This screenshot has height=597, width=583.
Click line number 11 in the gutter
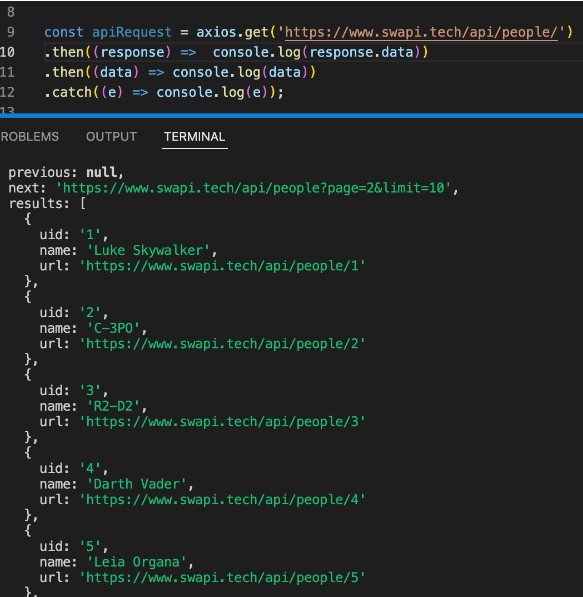(7, 72)
